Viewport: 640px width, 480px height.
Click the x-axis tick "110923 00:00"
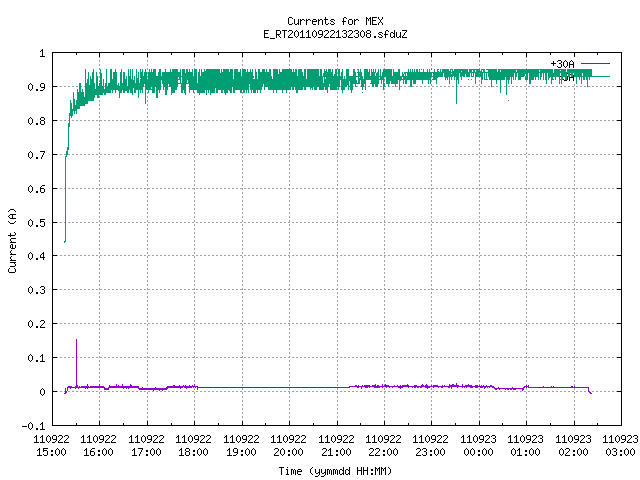coord(478,445)
